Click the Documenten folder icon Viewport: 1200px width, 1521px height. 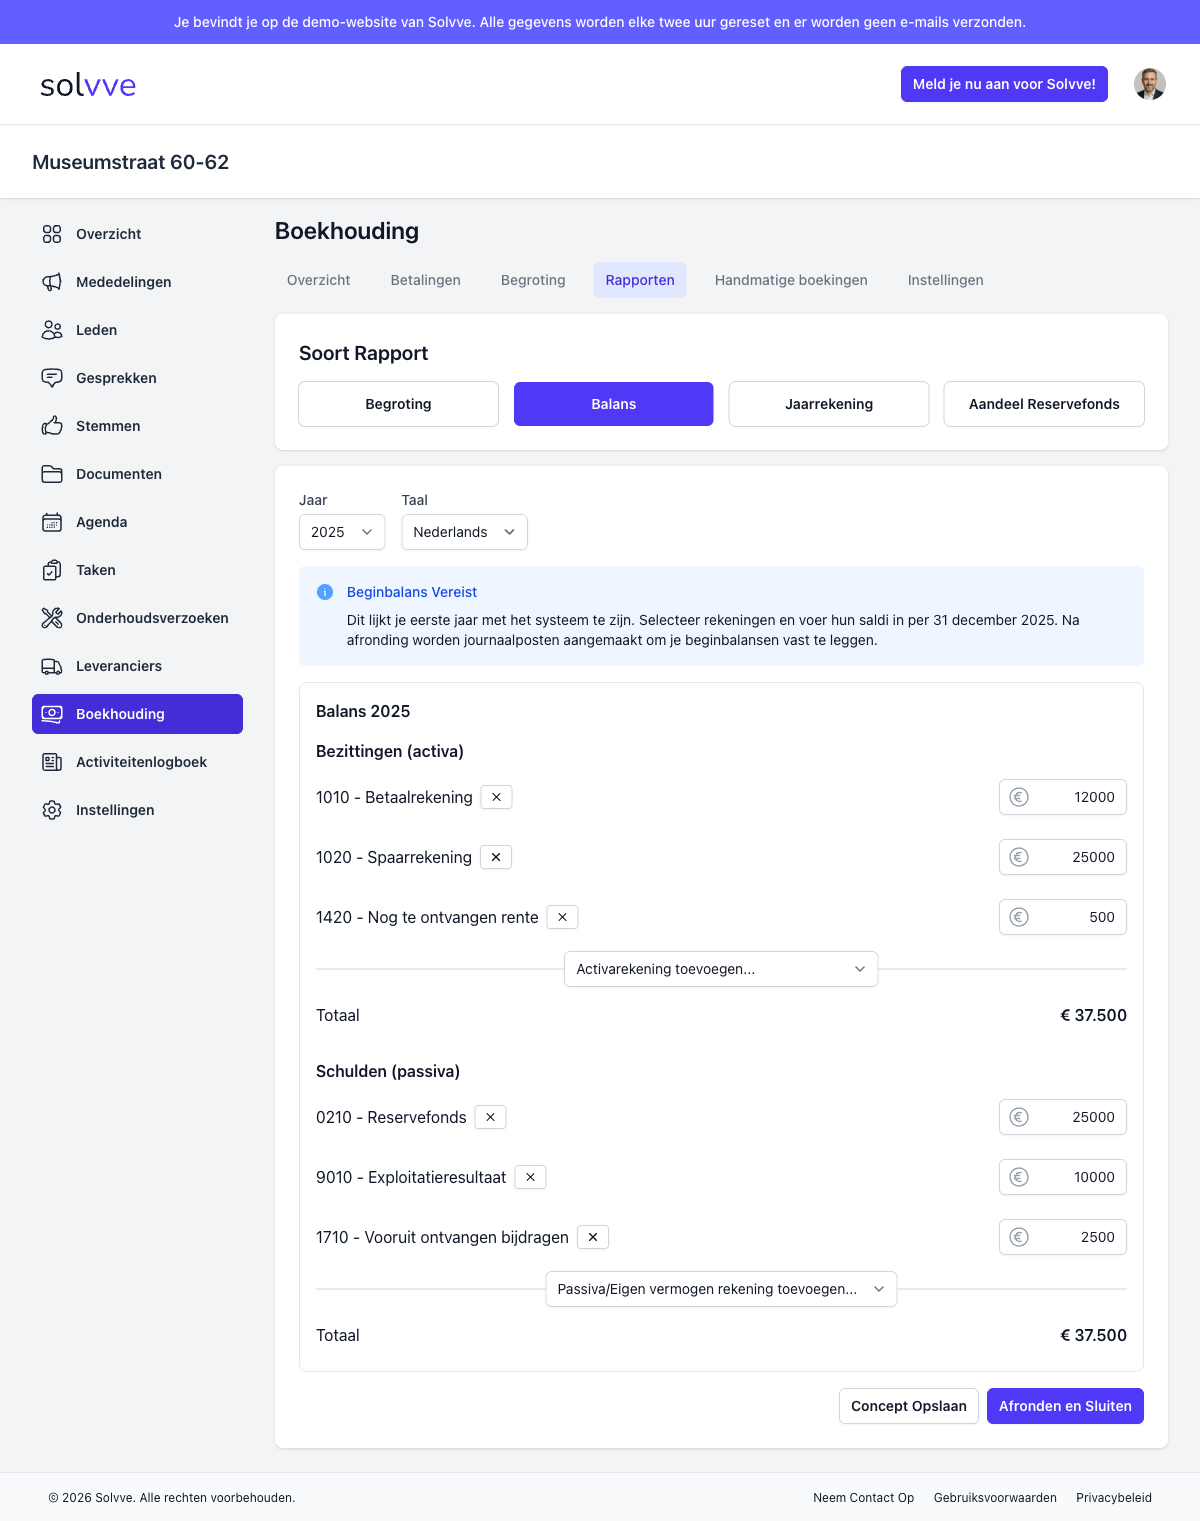point(52,474)
